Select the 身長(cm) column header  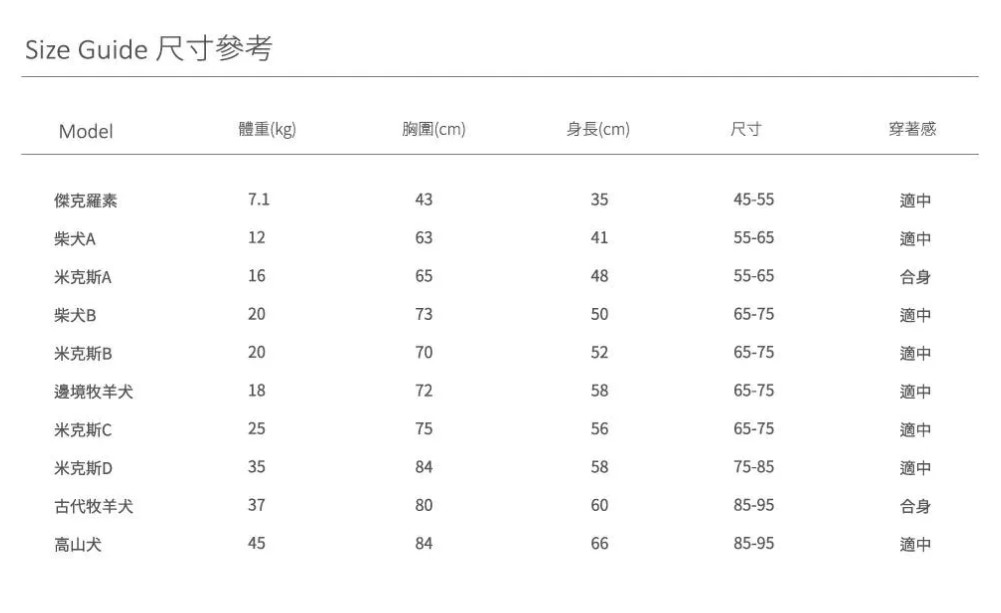[x=598, y=129]
